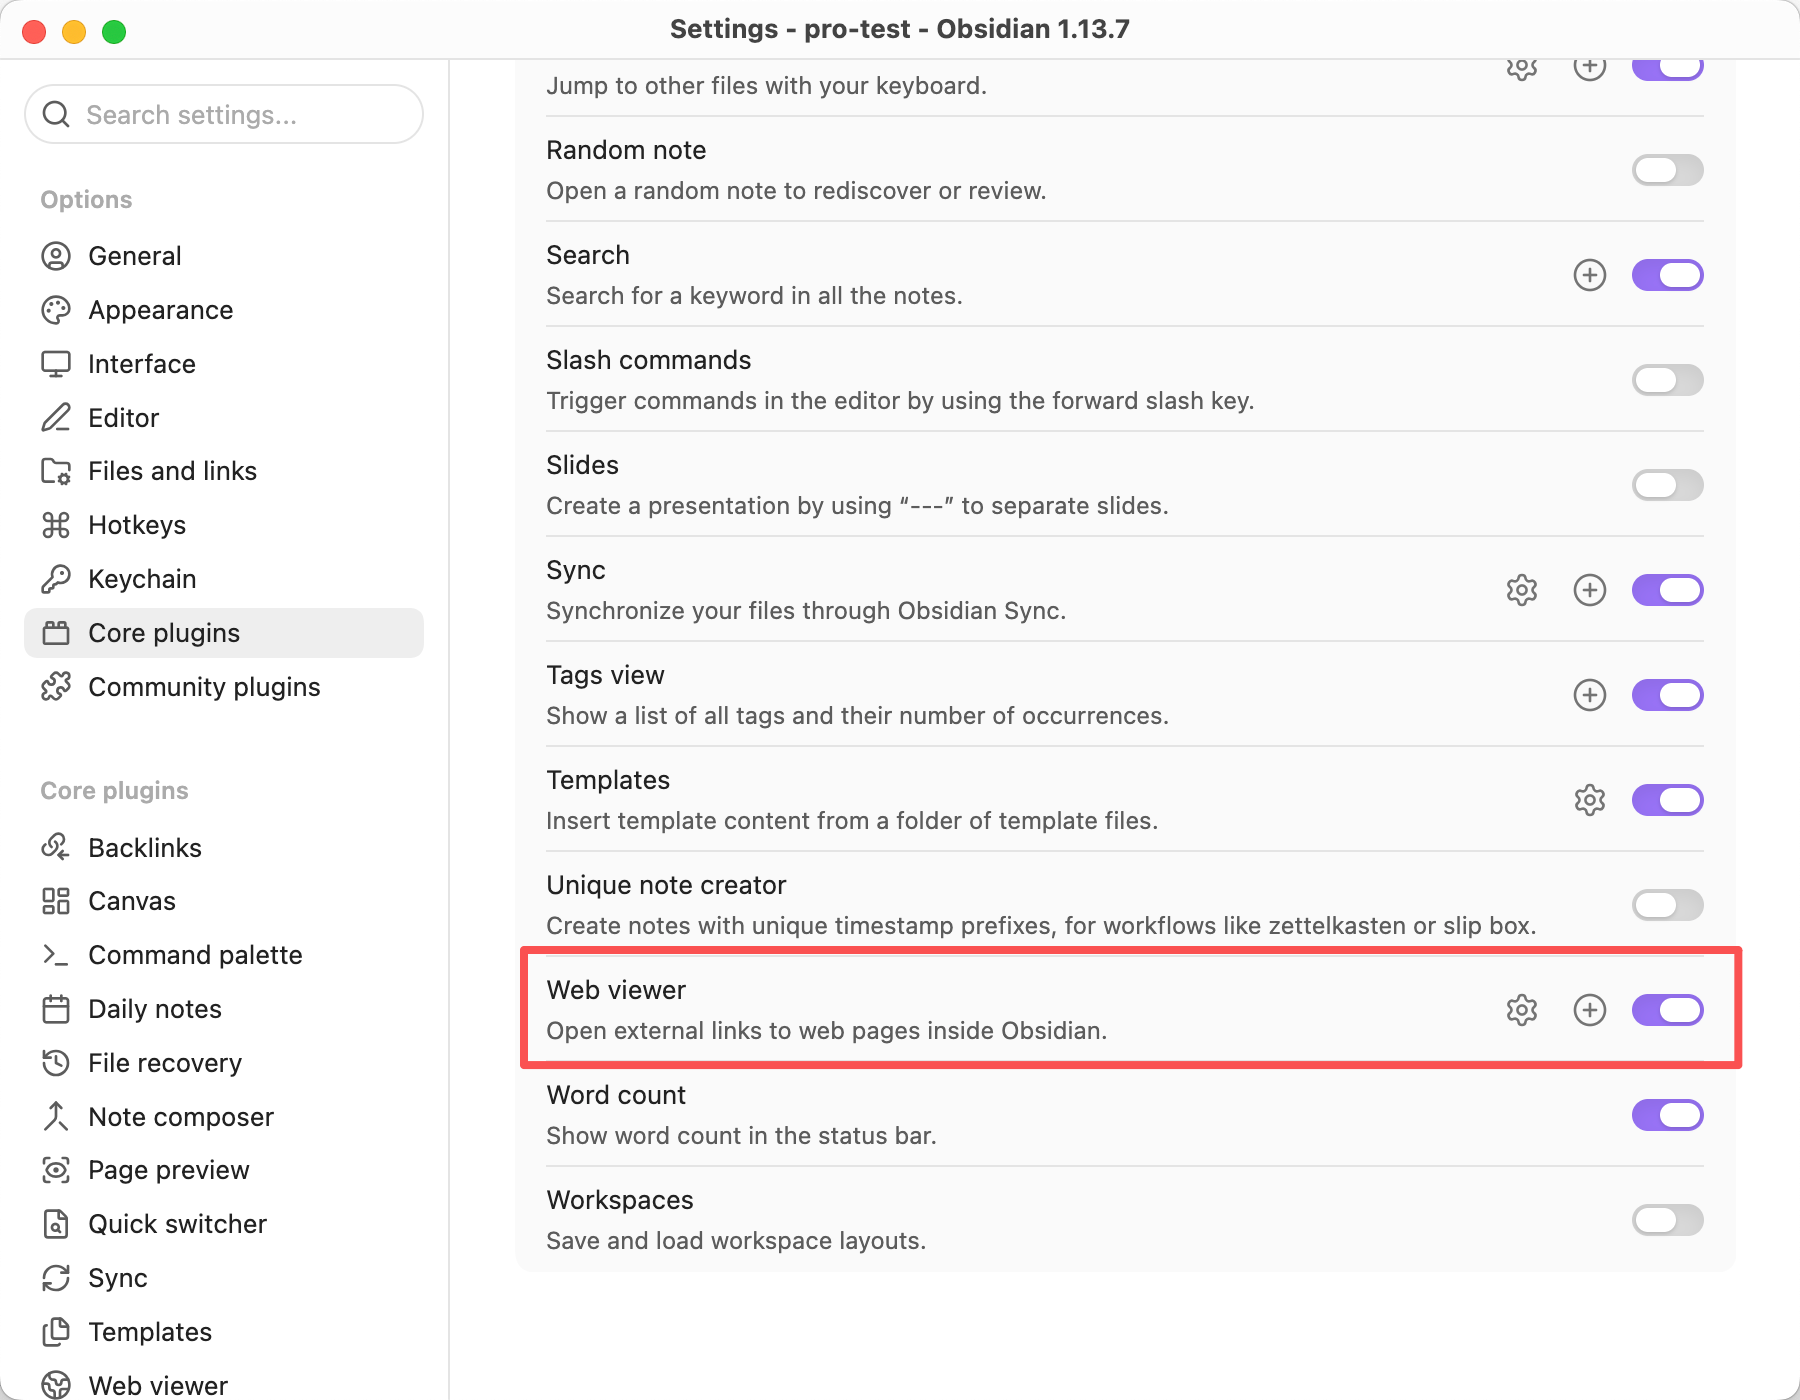Click plus icon for Search hotkeys
Screen dimensions: 1800x1400
pos(1589,275)
